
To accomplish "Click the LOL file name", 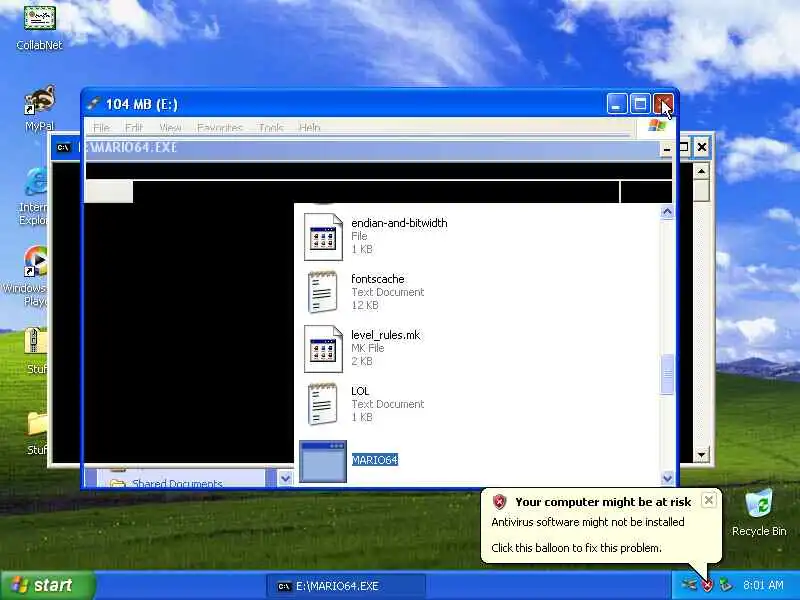I will pos(360,391).
